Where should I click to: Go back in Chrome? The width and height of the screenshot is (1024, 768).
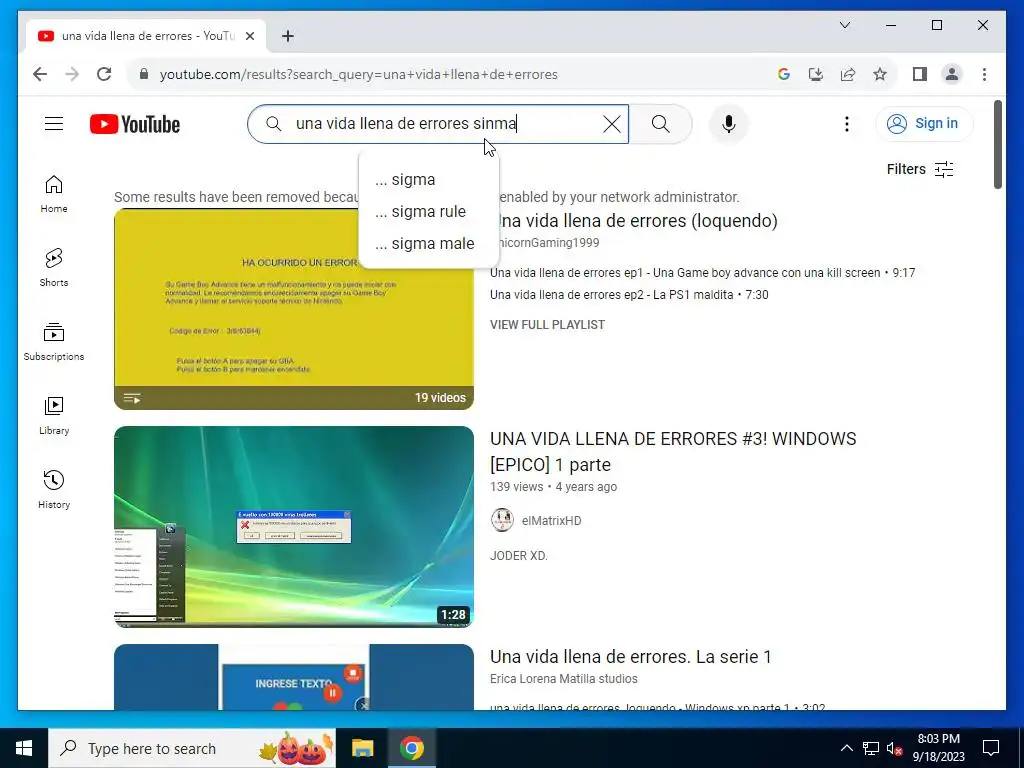tap(40, 74)
